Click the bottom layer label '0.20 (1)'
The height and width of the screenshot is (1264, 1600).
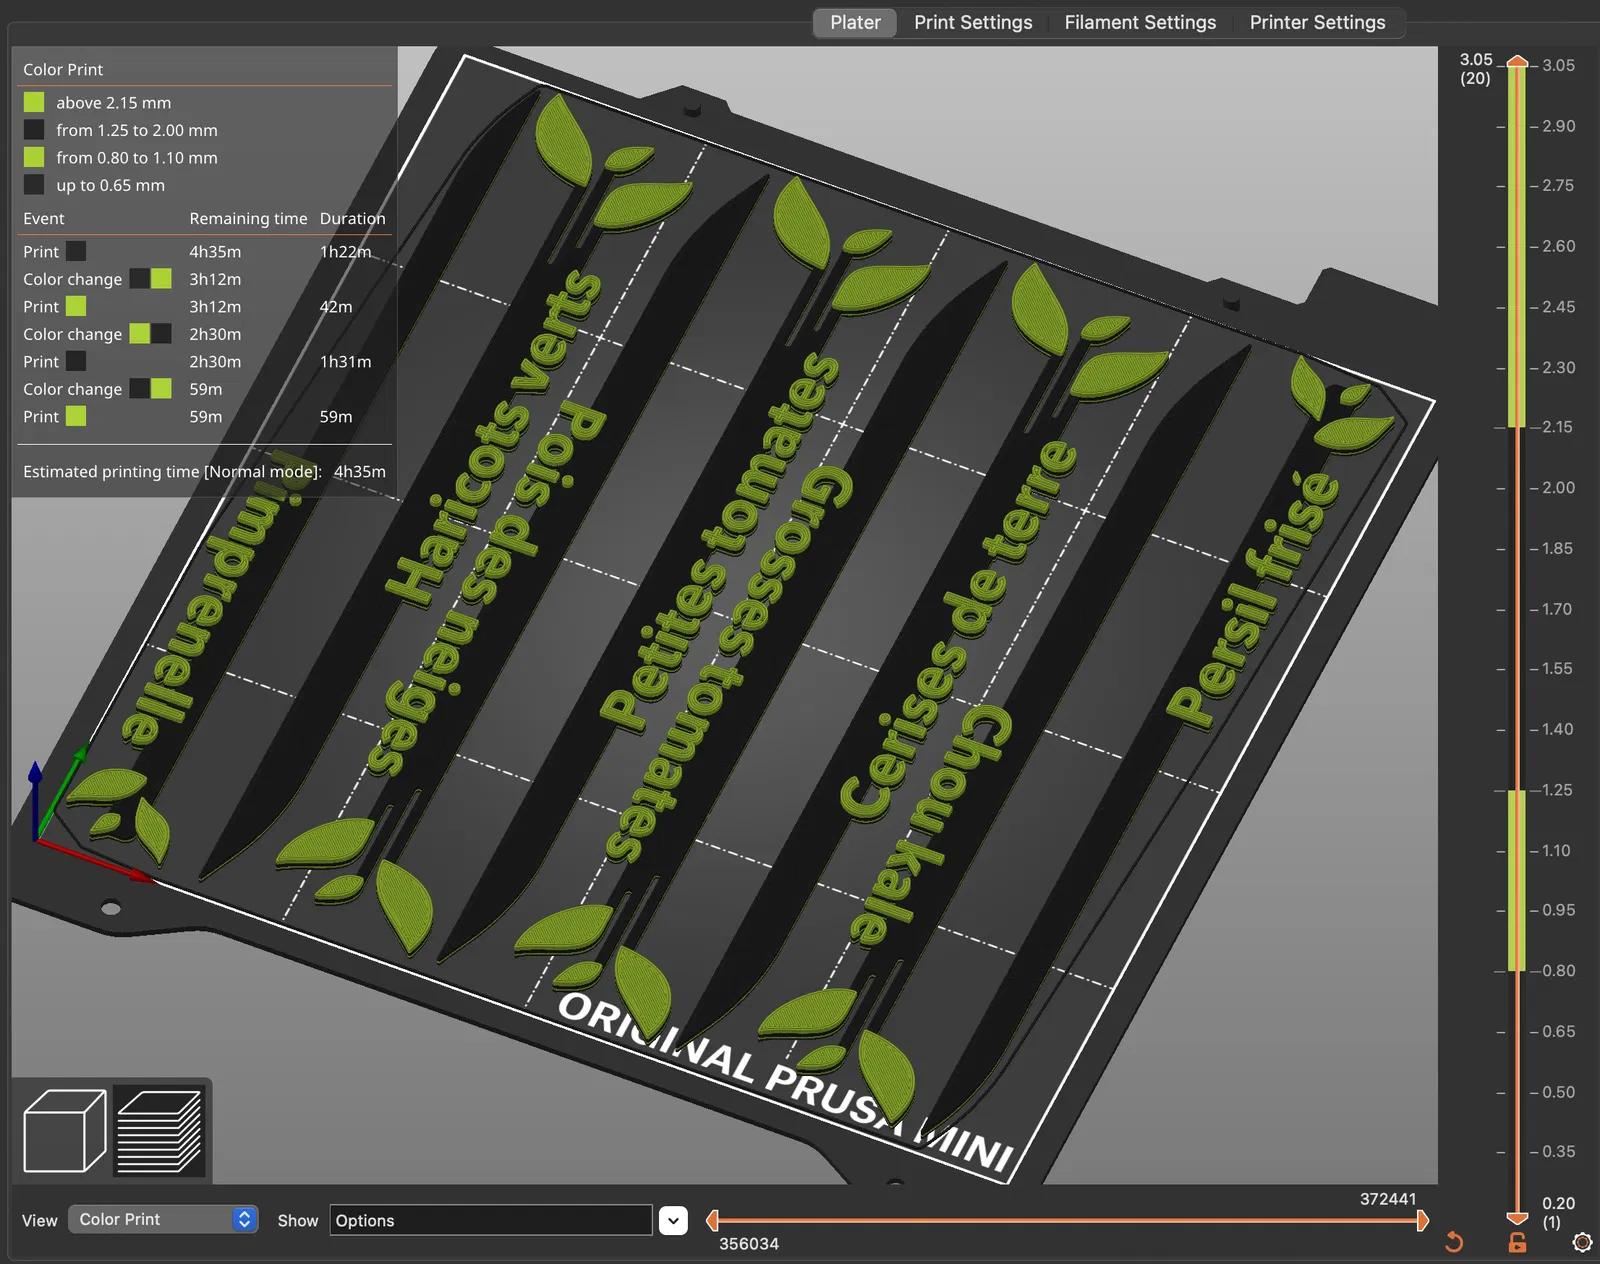pyautogui.click(x=1558, y=1212)
